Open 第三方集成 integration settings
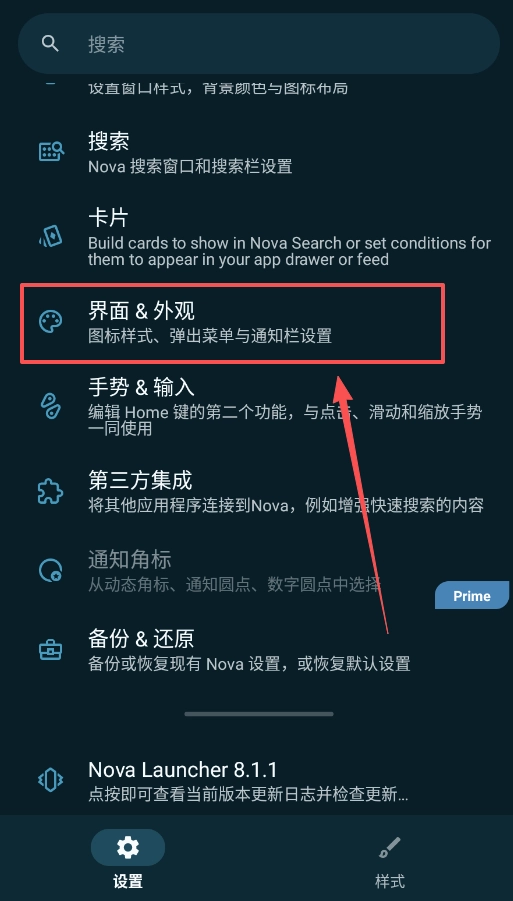513x901 pixels. click(x=256, y=492)
